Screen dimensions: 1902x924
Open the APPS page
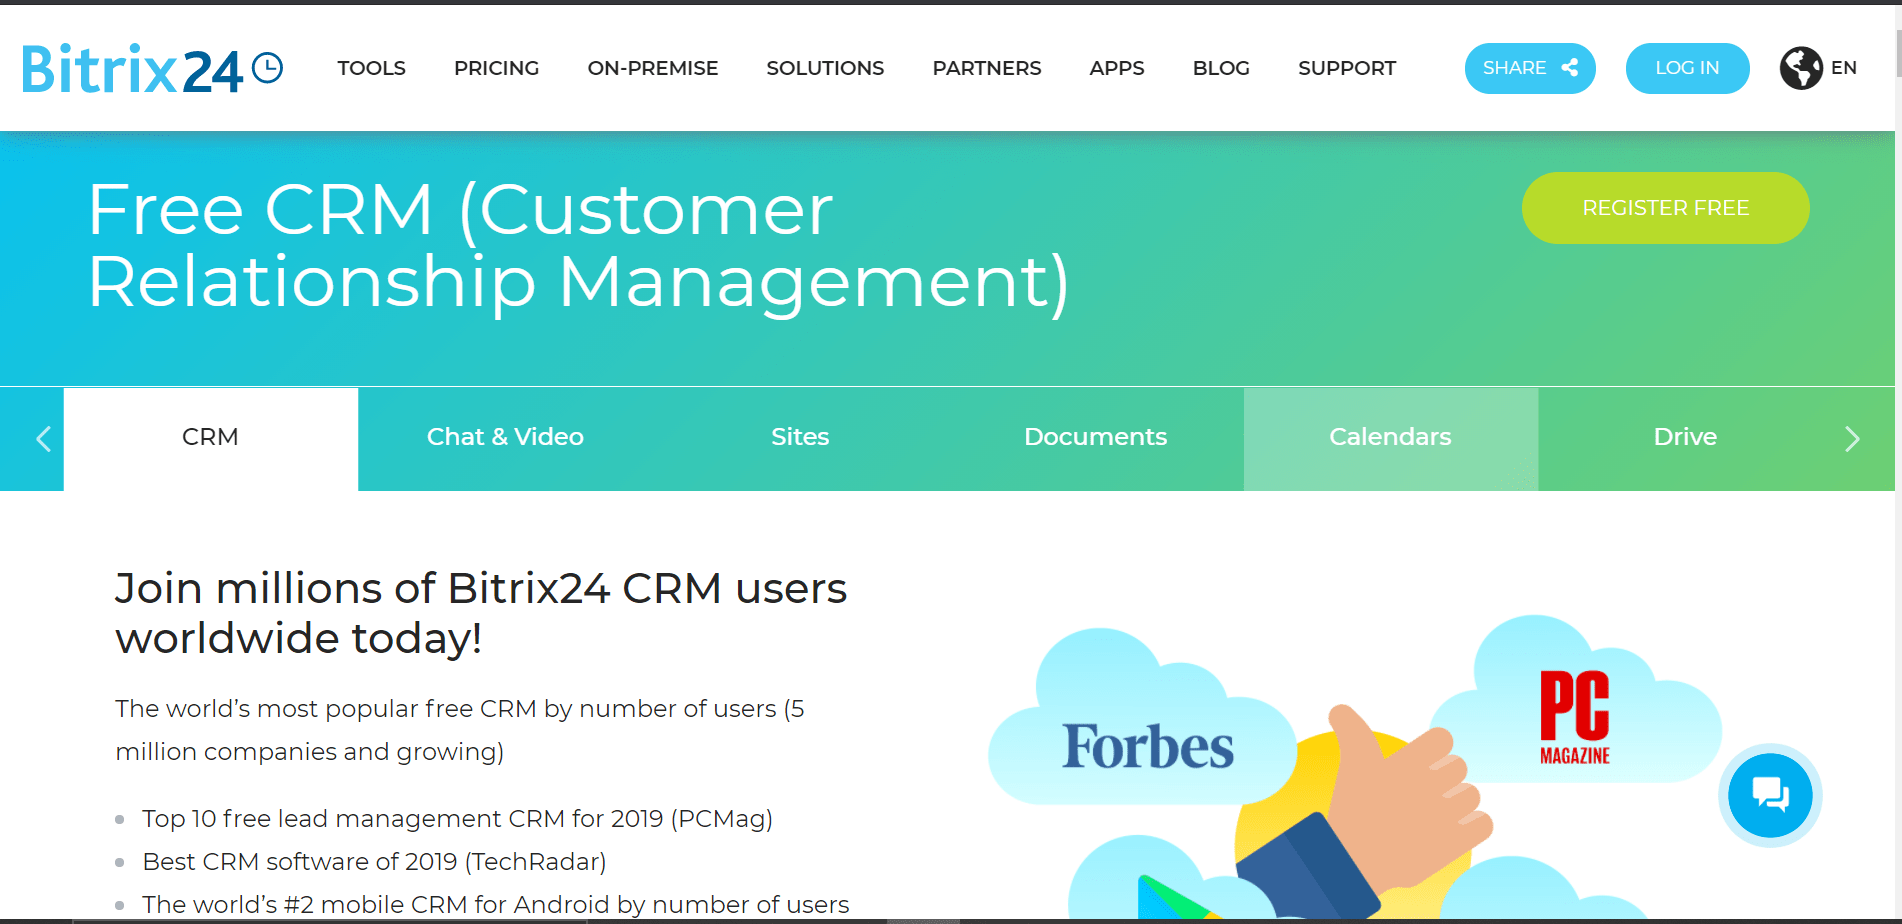pos(1117,68)
